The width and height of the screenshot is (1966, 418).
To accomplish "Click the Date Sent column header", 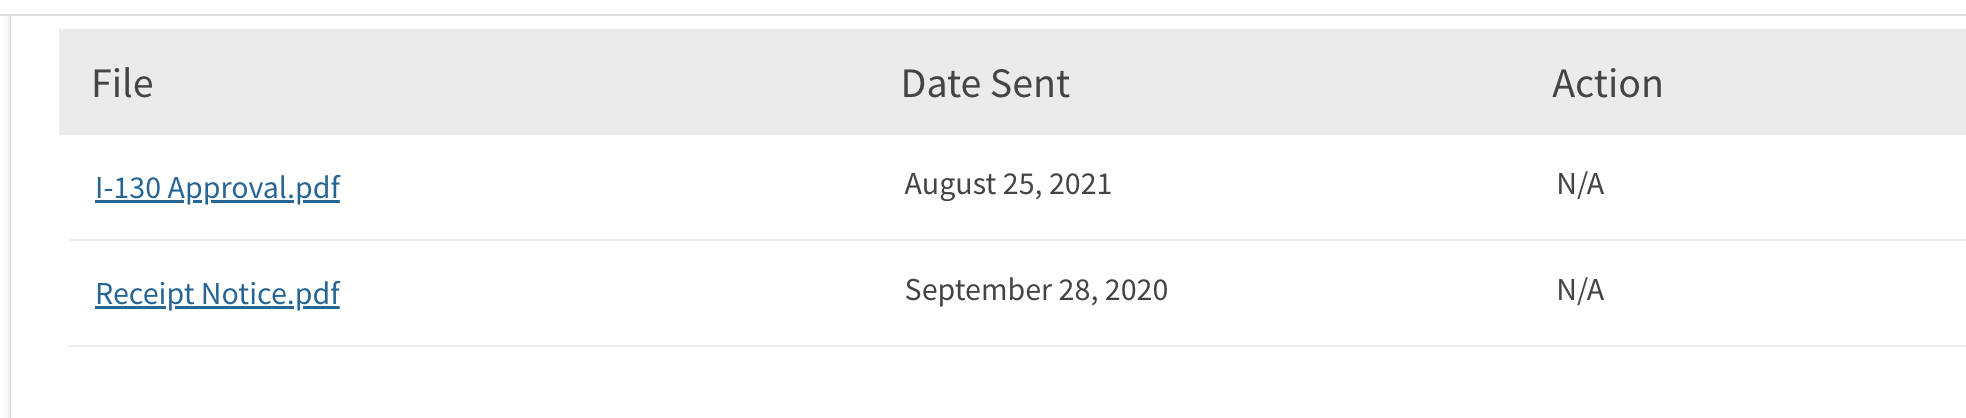I will coord(985,84).
